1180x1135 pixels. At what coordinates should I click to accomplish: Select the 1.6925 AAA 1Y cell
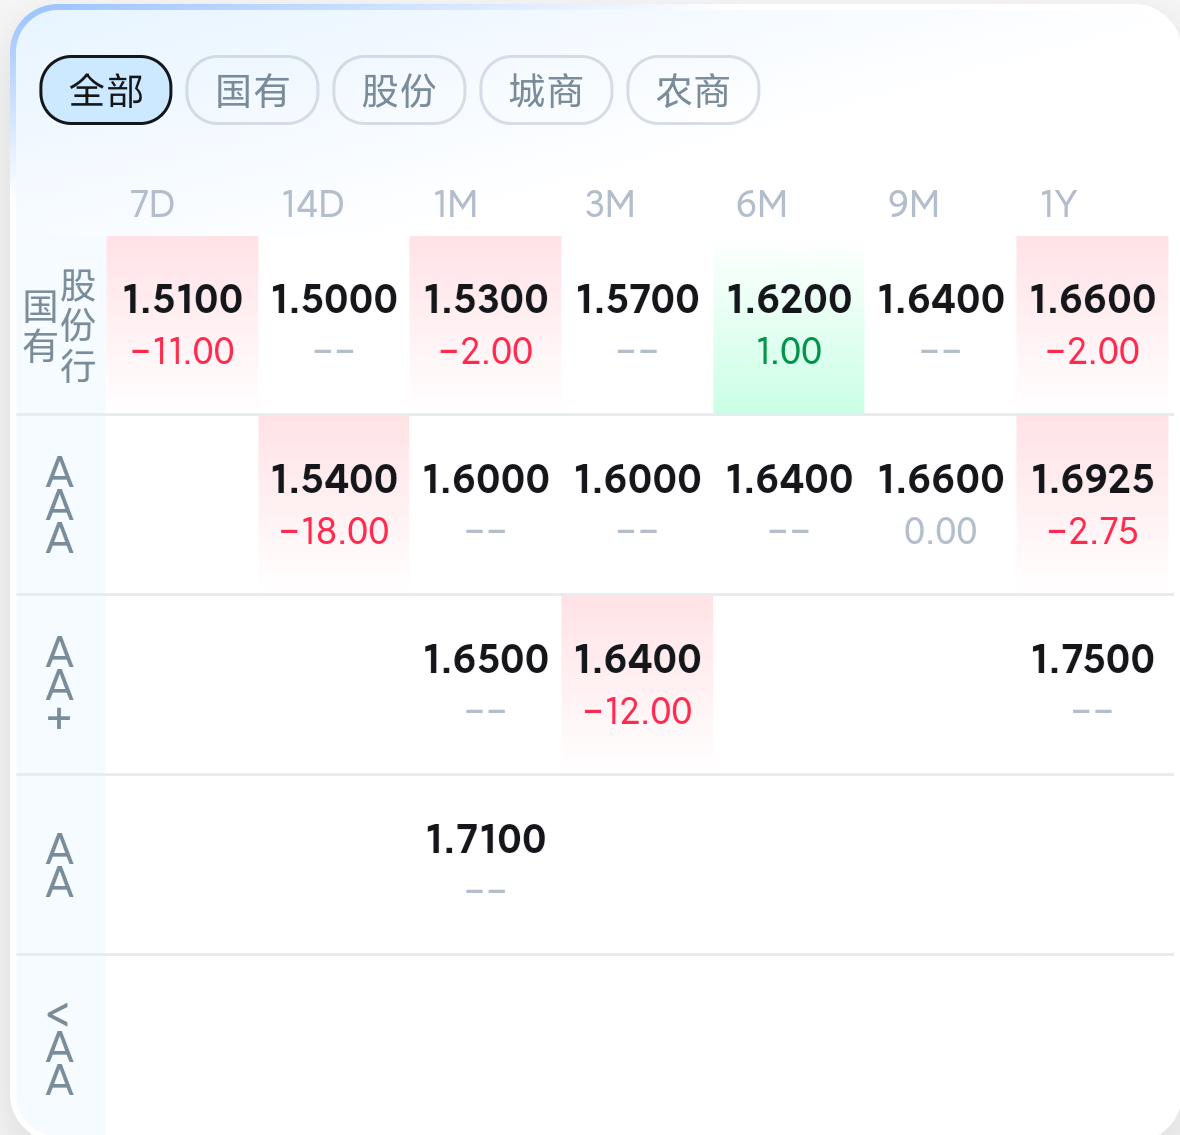click(1092, 503)
